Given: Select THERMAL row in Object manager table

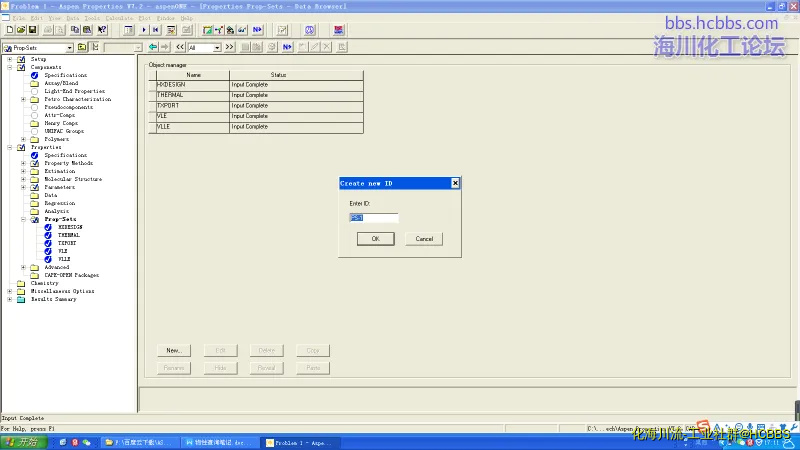Looking at the screenshot, I should [x=256, y=95].
